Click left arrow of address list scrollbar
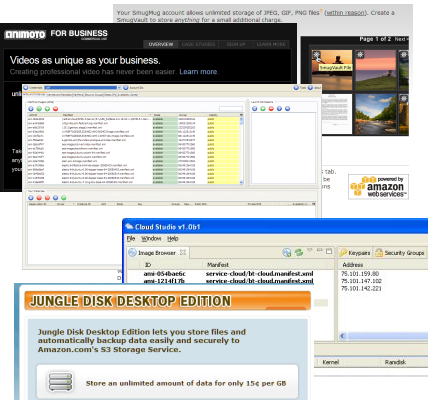 coord(342,336)
